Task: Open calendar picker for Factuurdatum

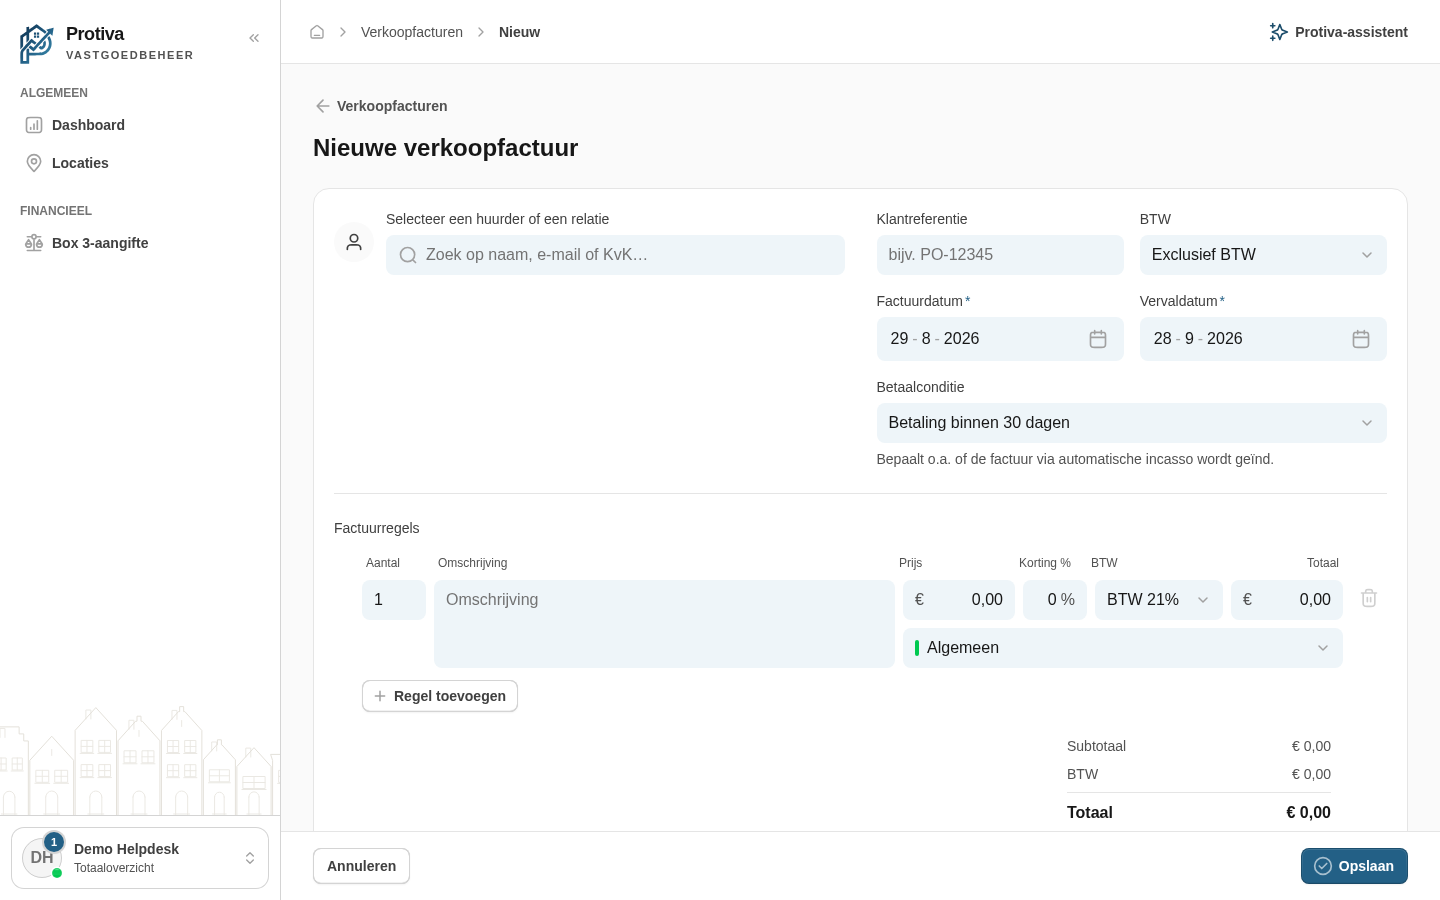Action: pos(1098,339)
